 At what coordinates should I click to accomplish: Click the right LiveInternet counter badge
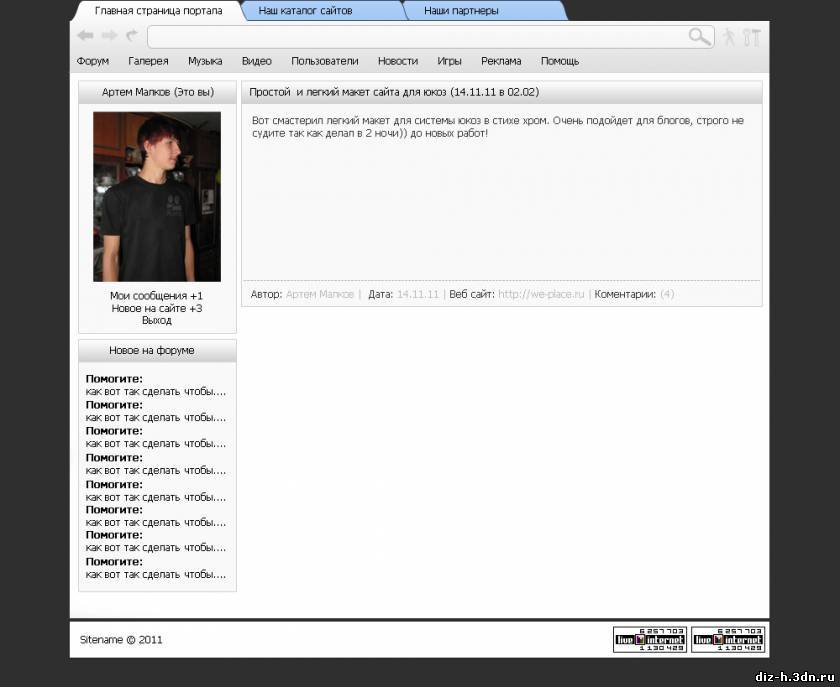click(x=728, y=639)
